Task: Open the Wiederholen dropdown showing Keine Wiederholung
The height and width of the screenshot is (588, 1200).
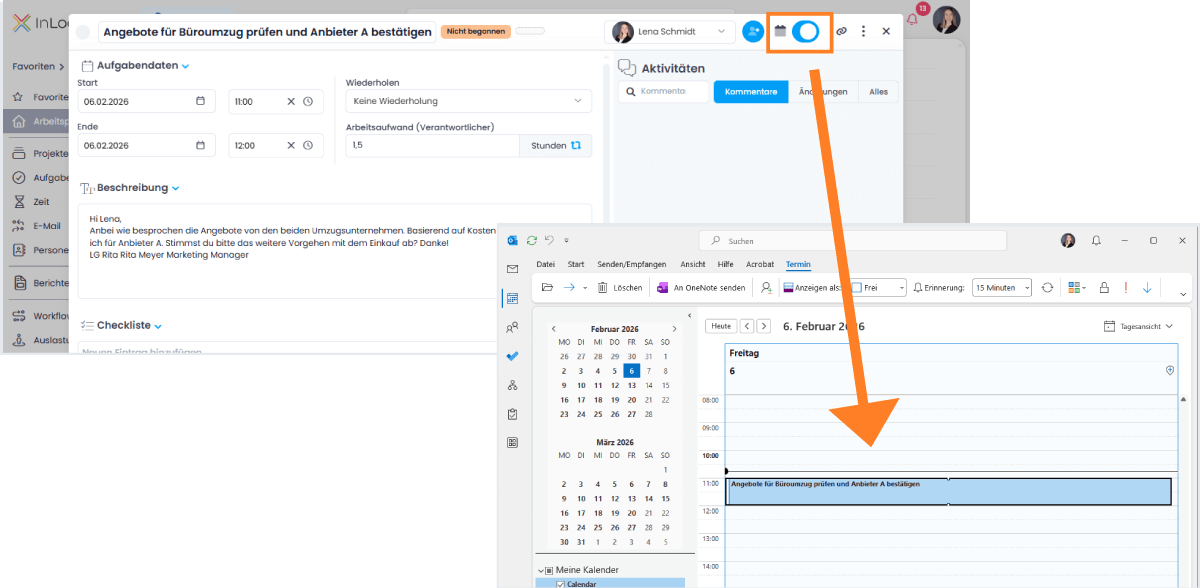Action: pos(467,101)
